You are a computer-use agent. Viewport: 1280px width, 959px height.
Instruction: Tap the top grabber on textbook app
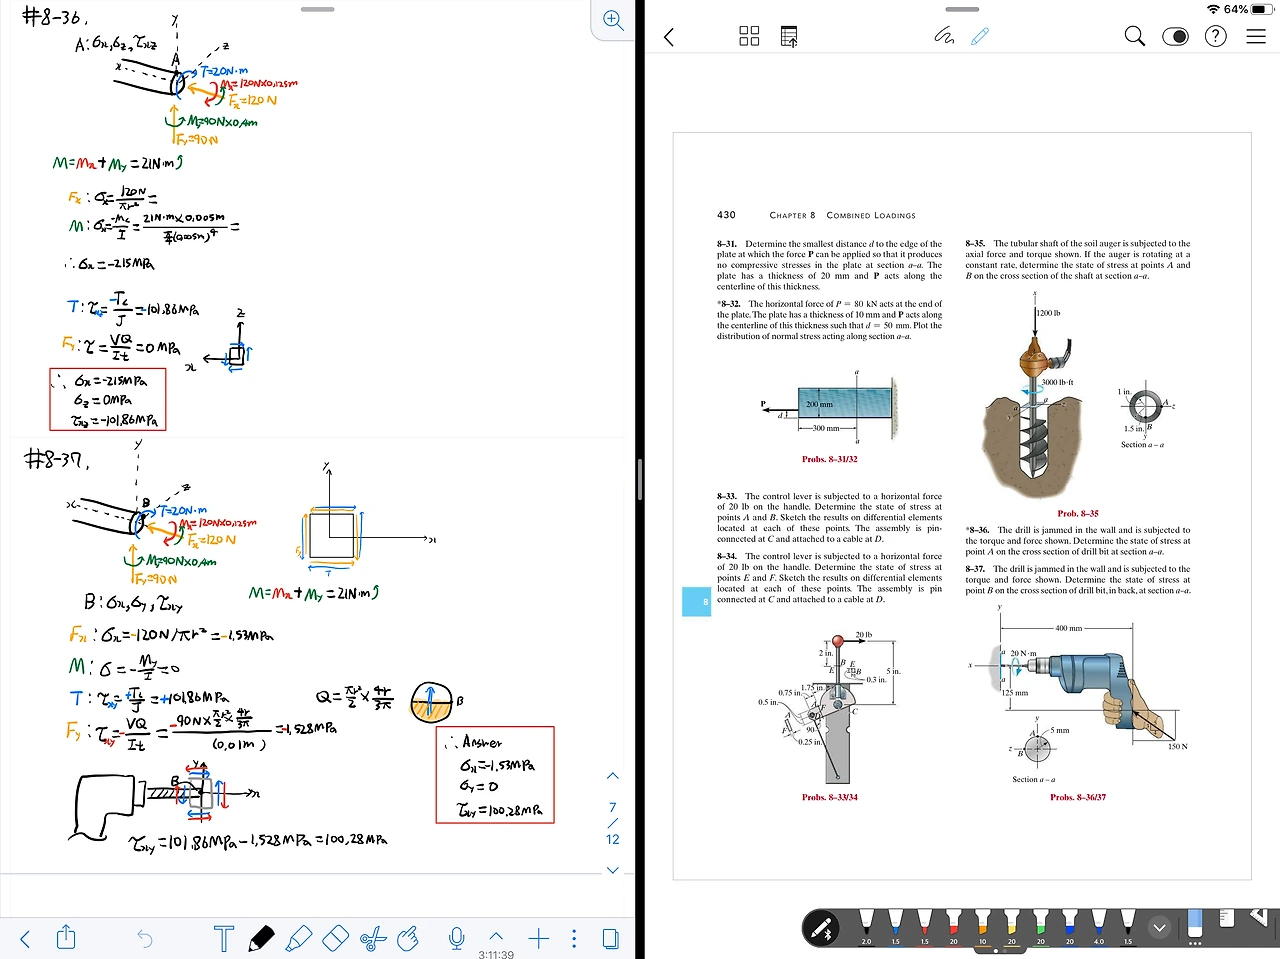point(962,9)
